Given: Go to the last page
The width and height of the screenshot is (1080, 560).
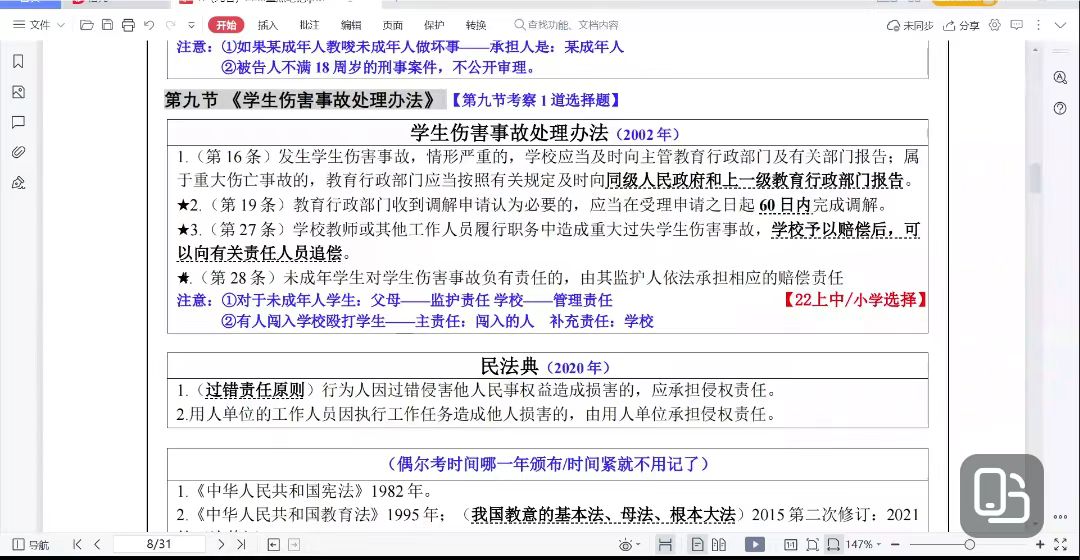Looking at the screenshot, I should 241,544.
